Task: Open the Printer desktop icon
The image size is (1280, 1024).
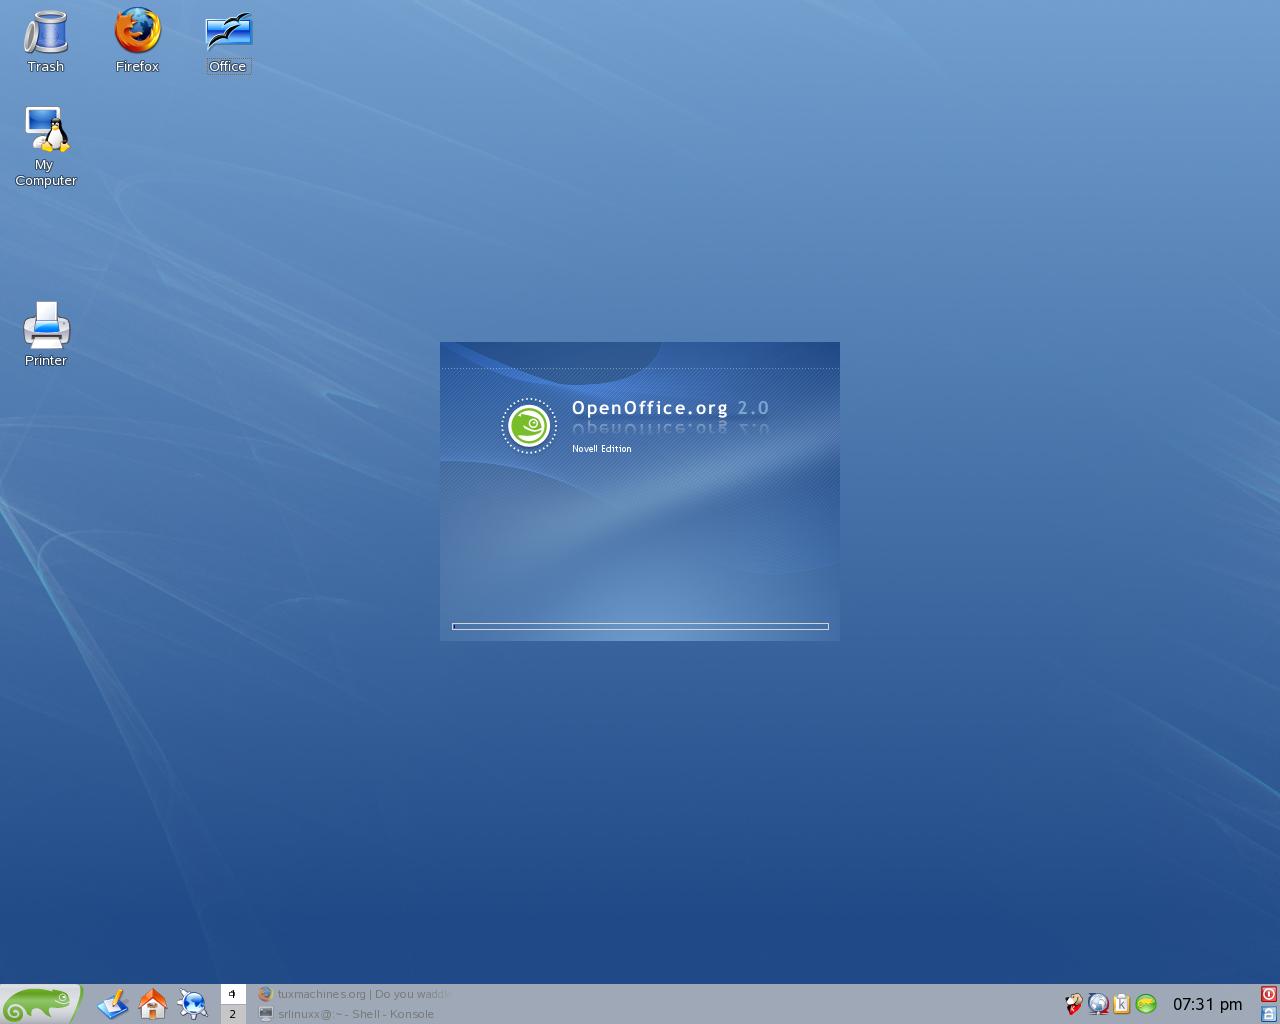Action: (45, 334)
